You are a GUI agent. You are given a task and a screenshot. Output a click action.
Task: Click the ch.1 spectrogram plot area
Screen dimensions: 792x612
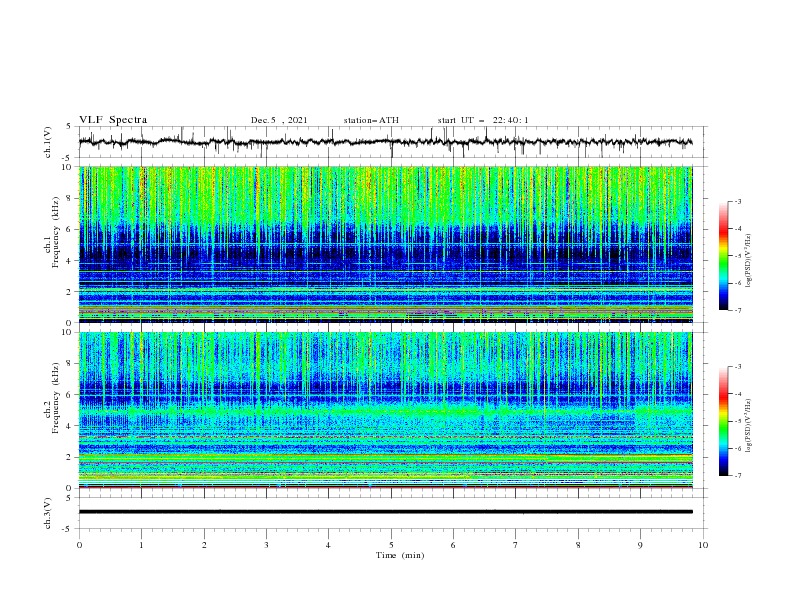(x=385, y=244)
